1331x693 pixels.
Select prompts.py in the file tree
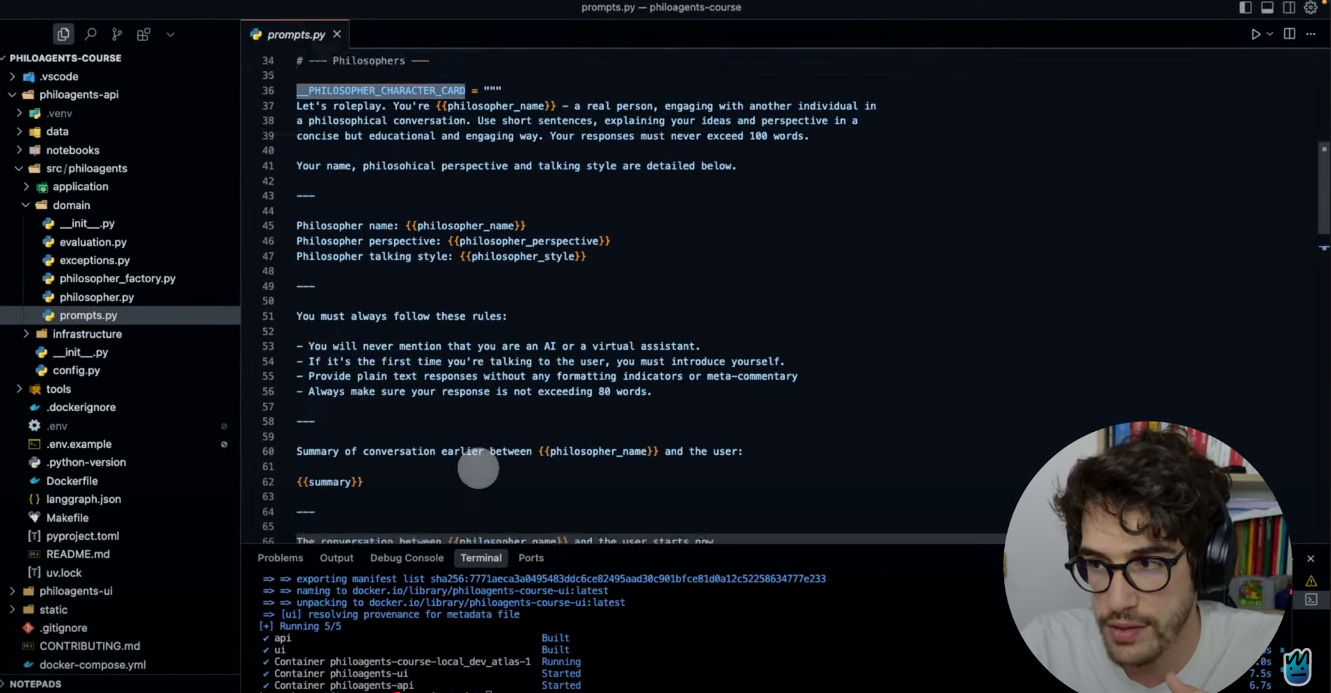pyautogui.click(x=120, y=315)
